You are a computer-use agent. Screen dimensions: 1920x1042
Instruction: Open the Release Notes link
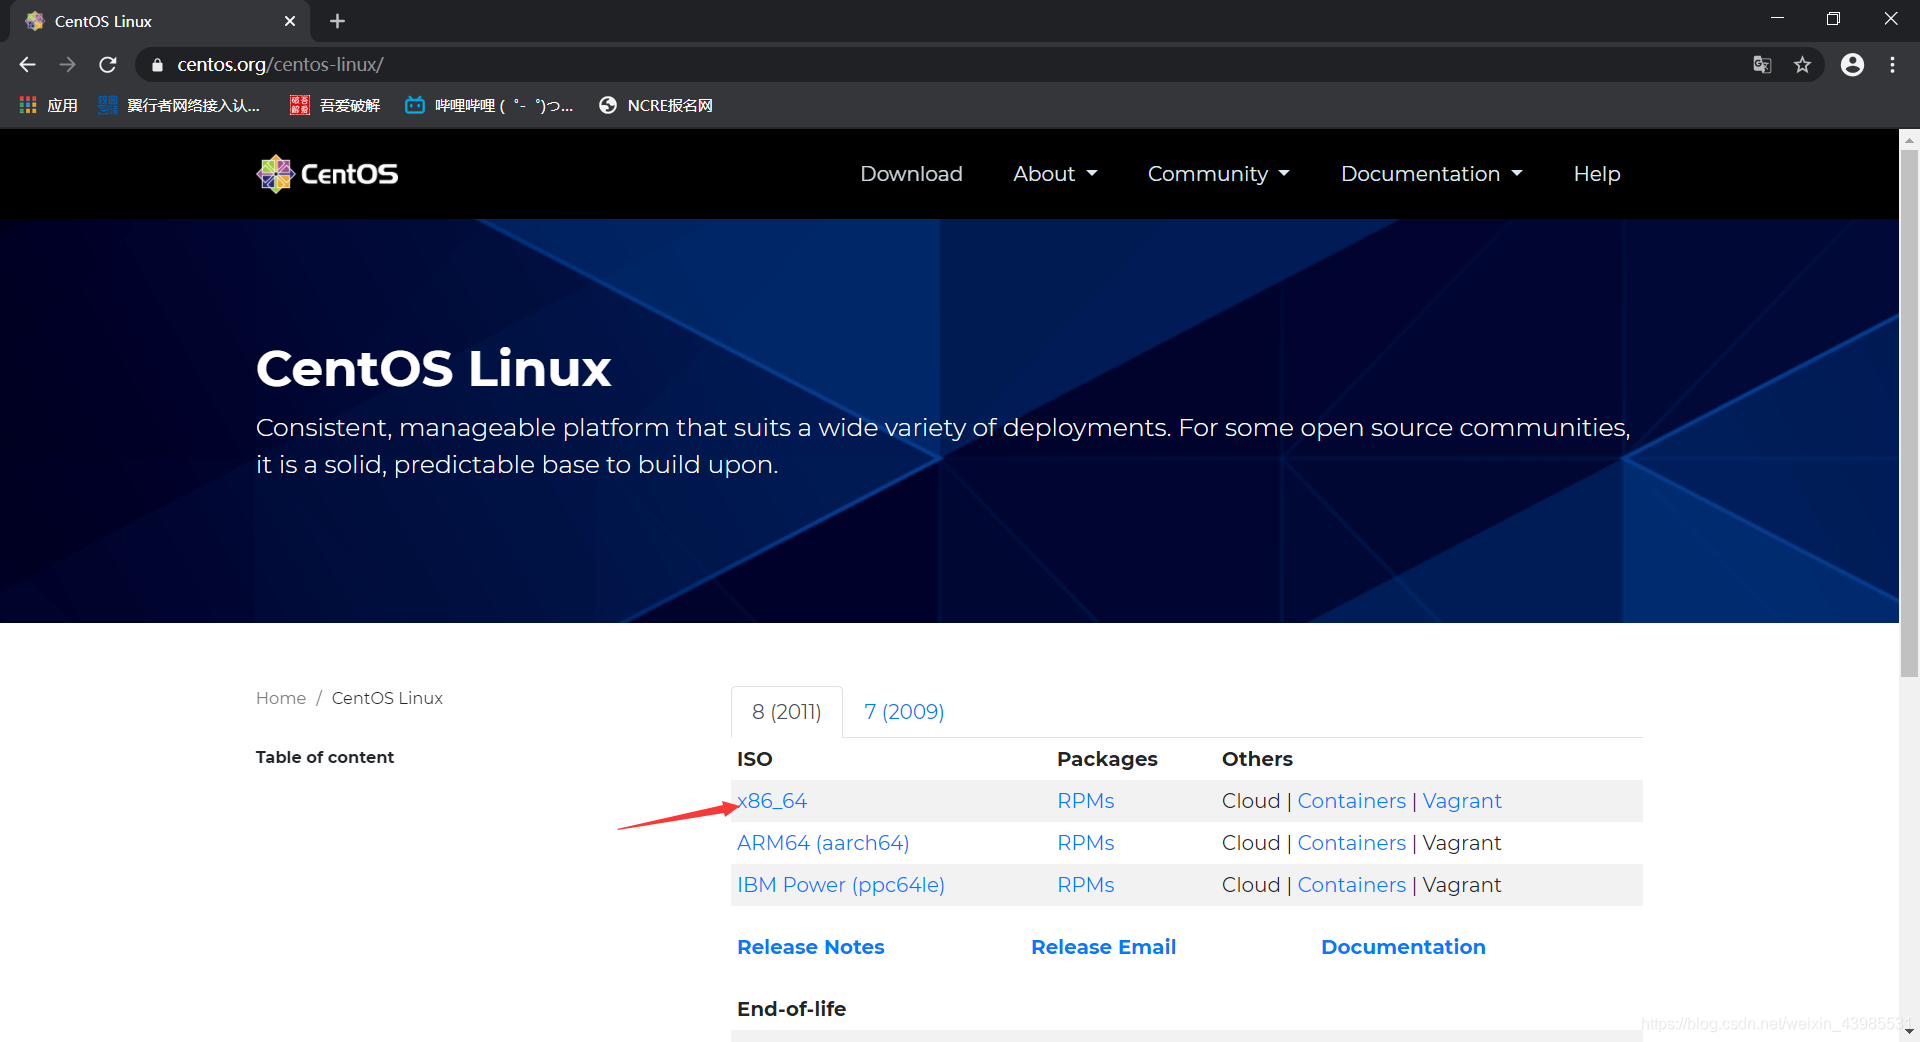811,947
